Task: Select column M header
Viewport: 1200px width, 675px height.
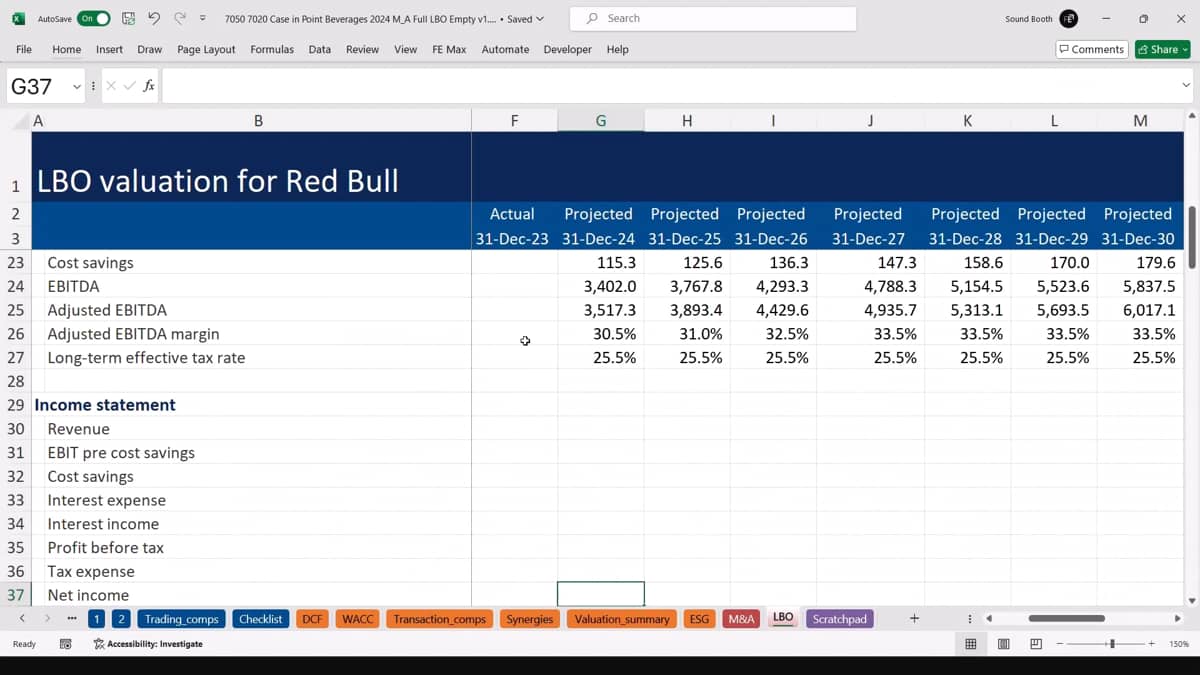Action: (1140, 121)
